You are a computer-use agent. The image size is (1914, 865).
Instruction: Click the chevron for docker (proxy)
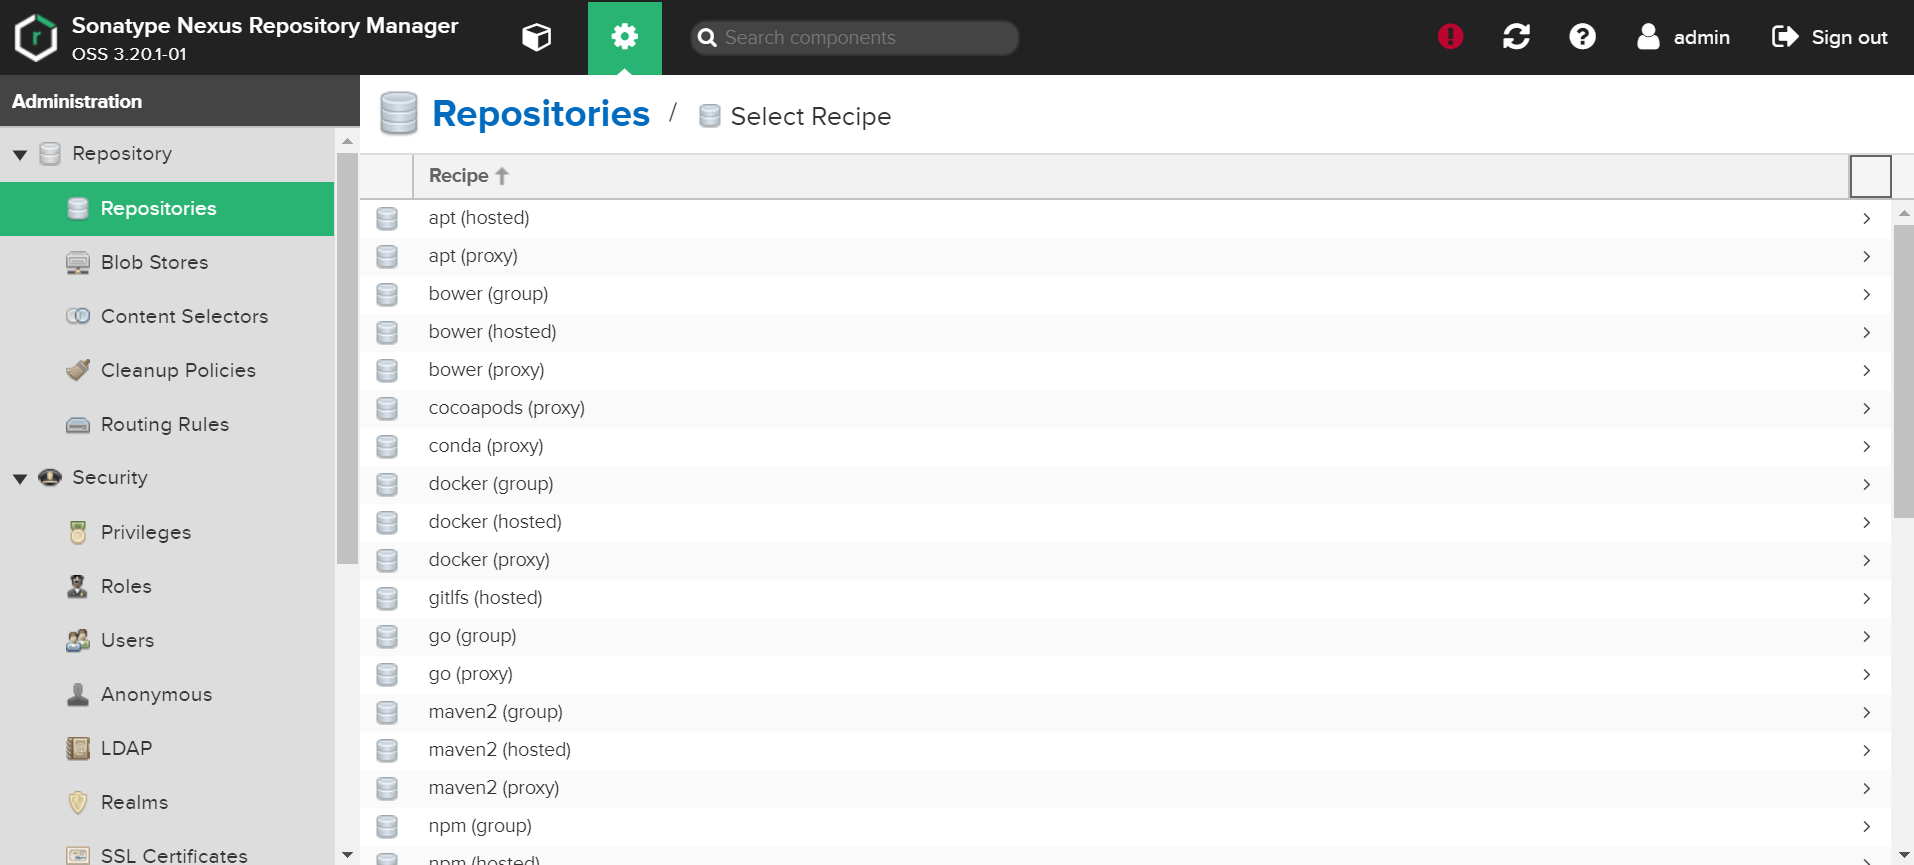[1866, 560]
